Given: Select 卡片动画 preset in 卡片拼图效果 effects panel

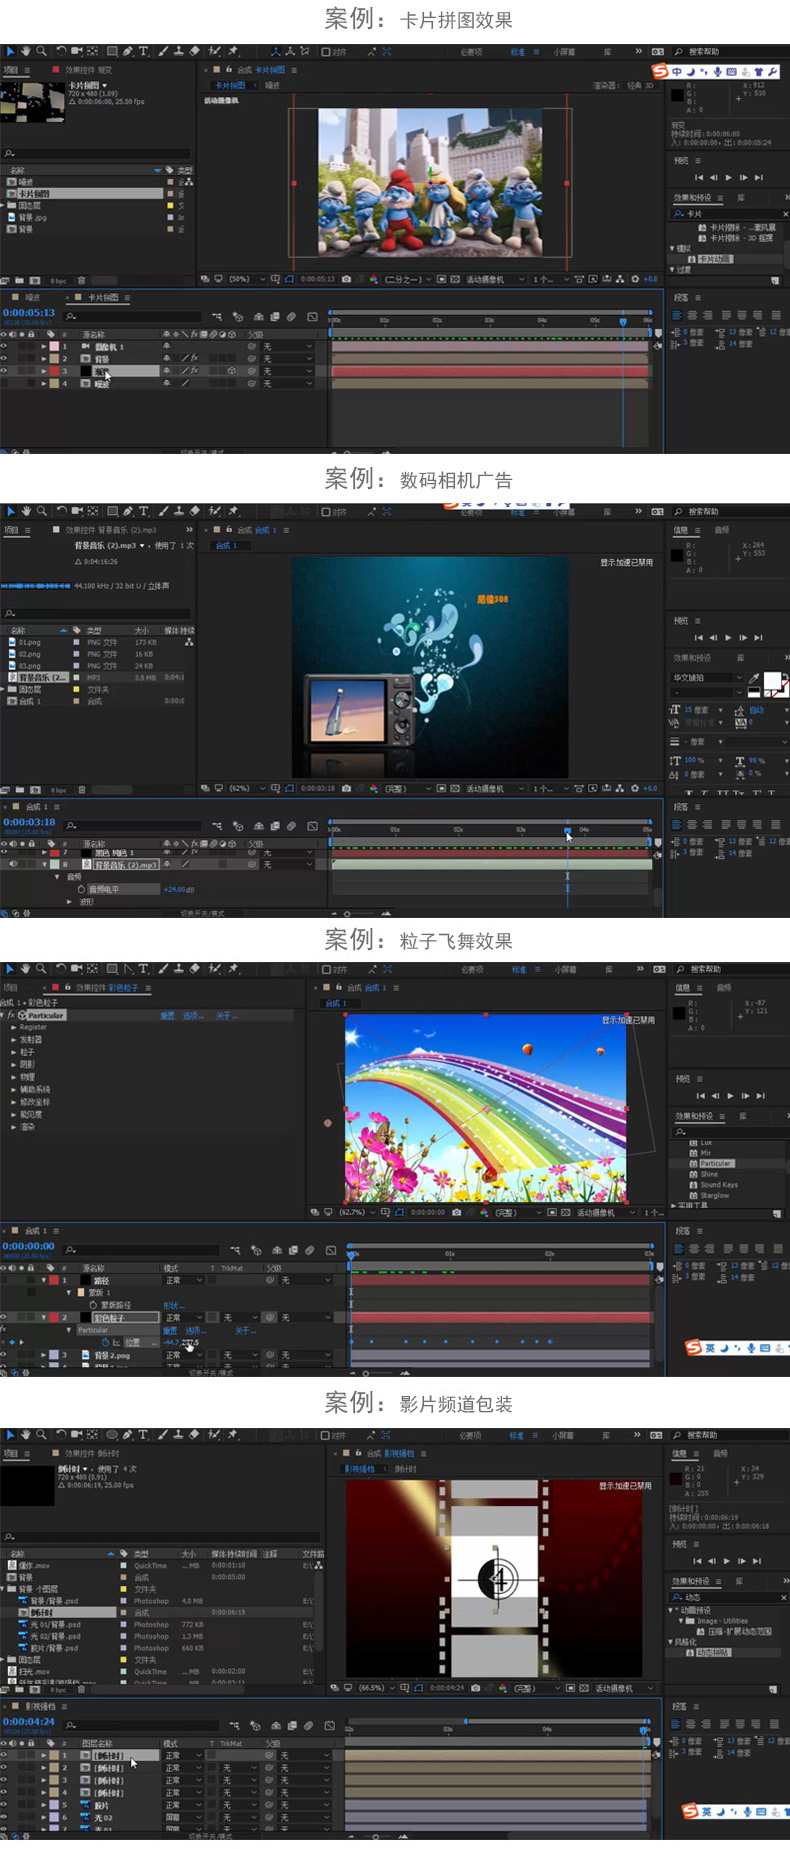Looking at the screenshot, I should pyautogui.click(x=714, y=259).
